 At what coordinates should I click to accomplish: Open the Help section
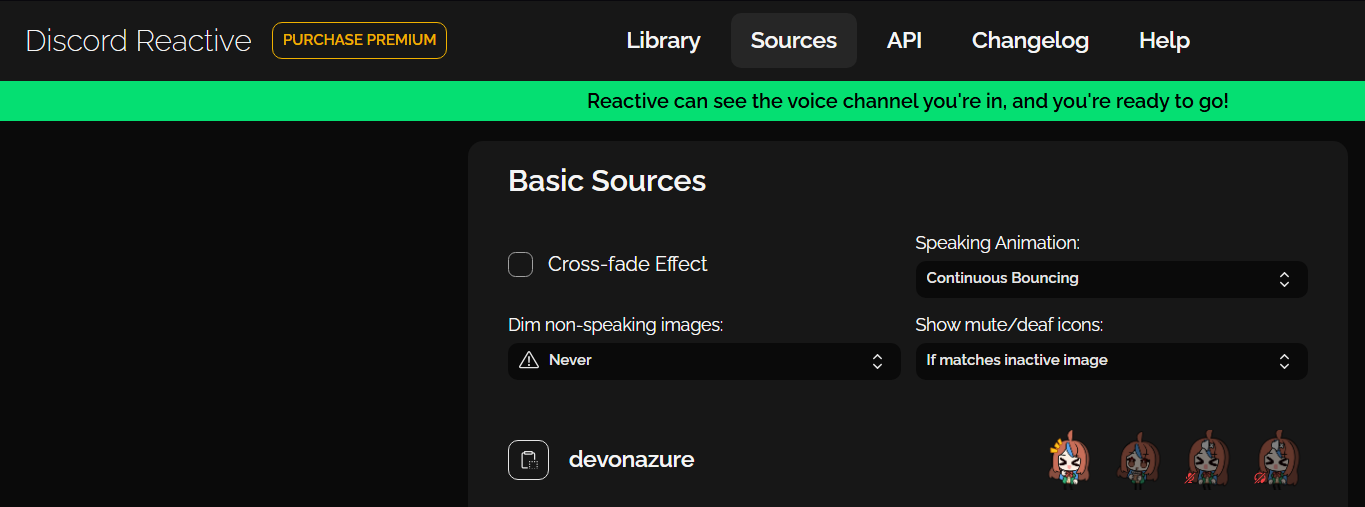1164,41
